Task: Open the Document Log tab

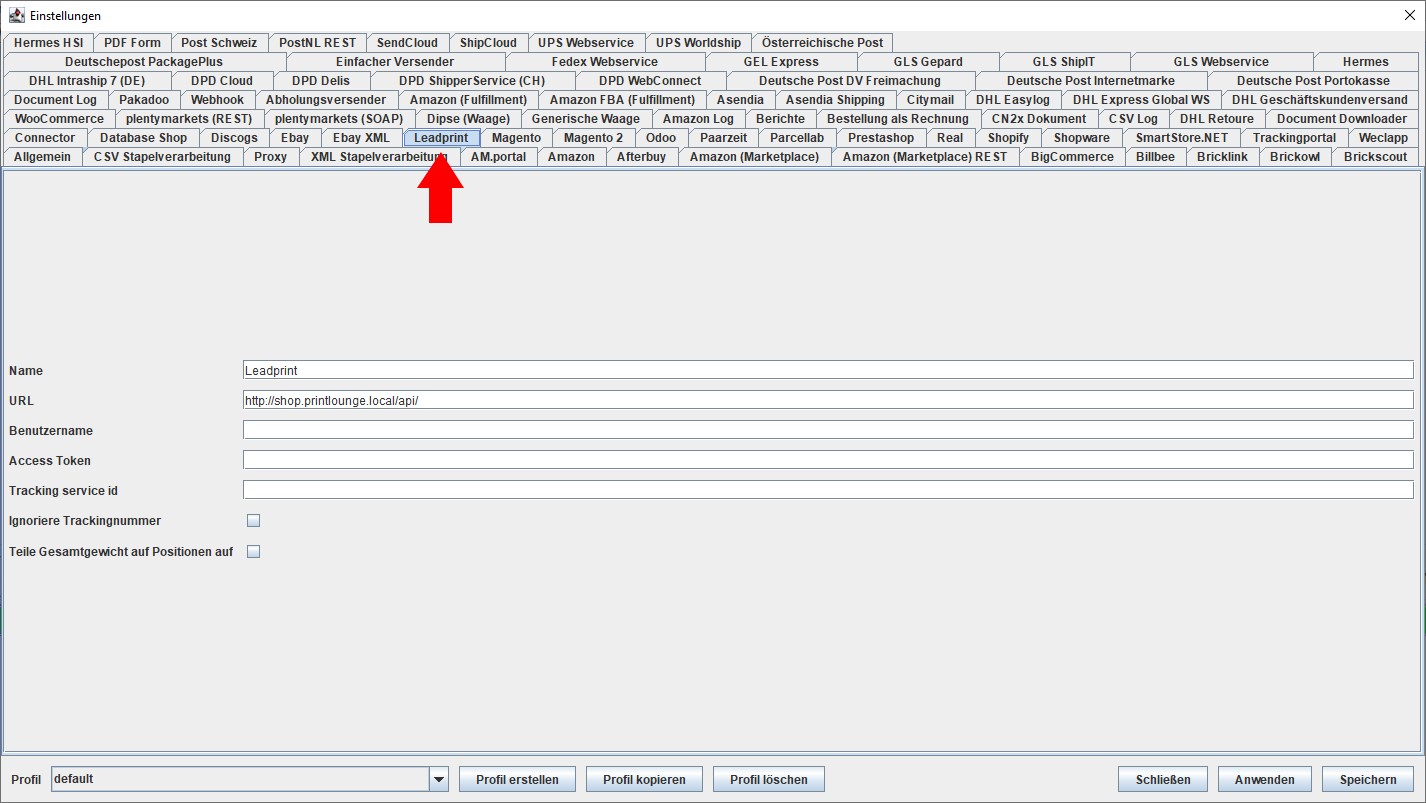Action: [x=55, y=100]
